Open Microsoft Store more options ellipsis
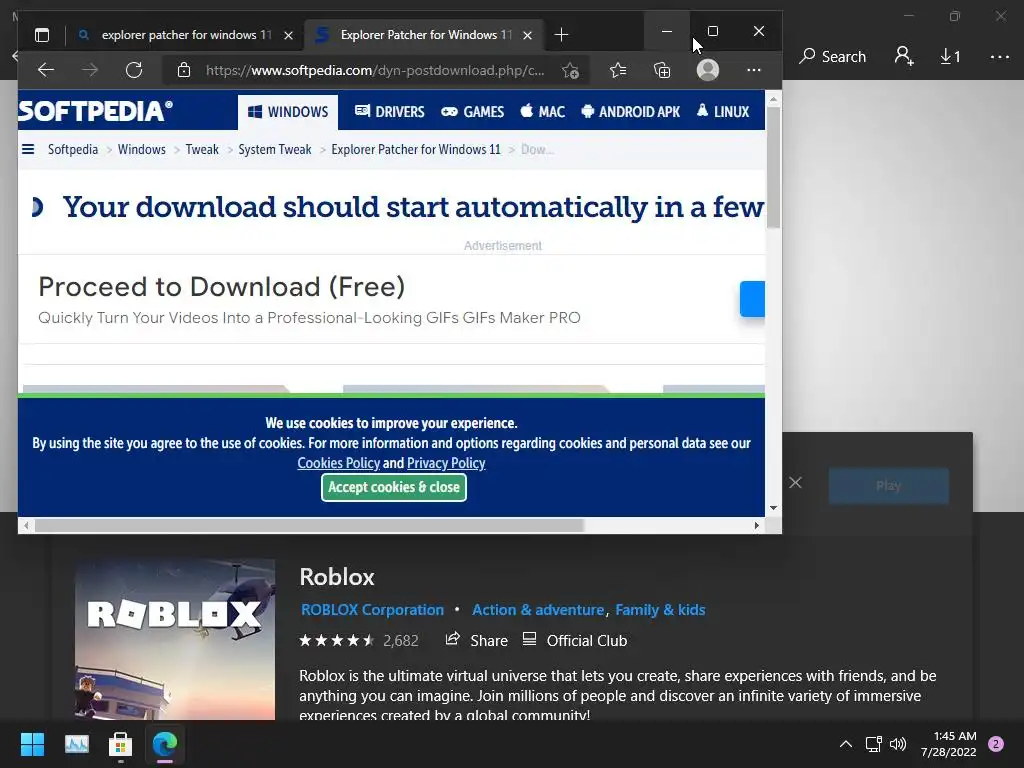 (x=999, y=57)
